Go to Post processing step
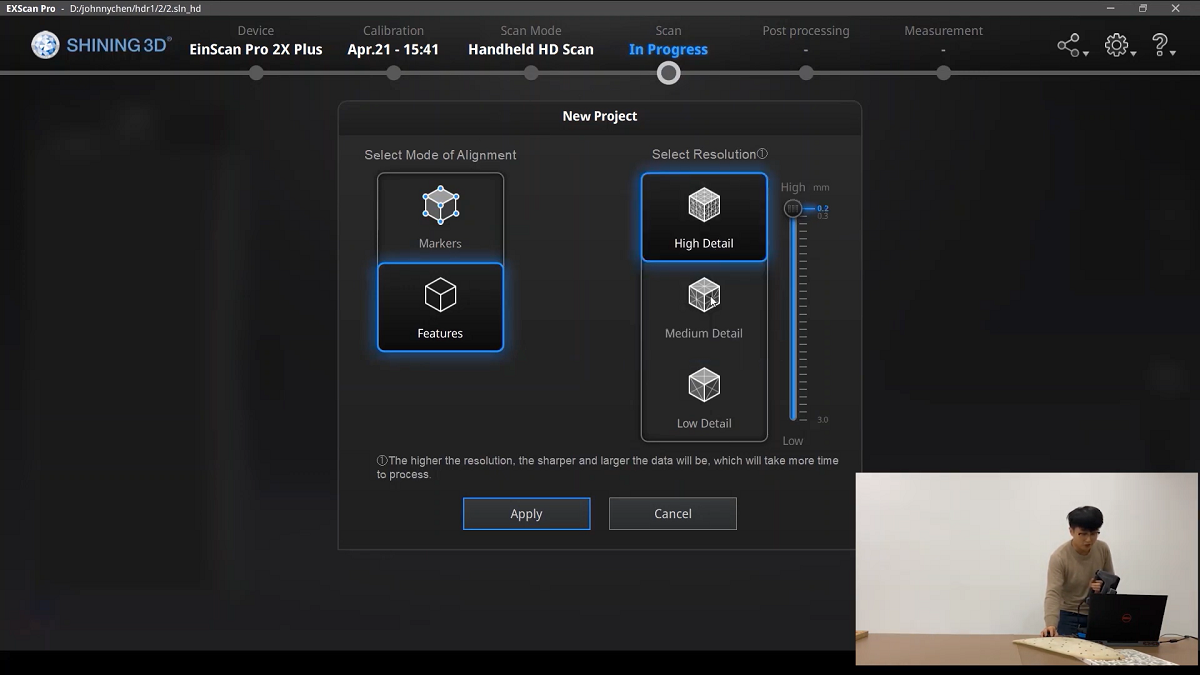Viewport: 1200px width, 675px height. (806, 40)
